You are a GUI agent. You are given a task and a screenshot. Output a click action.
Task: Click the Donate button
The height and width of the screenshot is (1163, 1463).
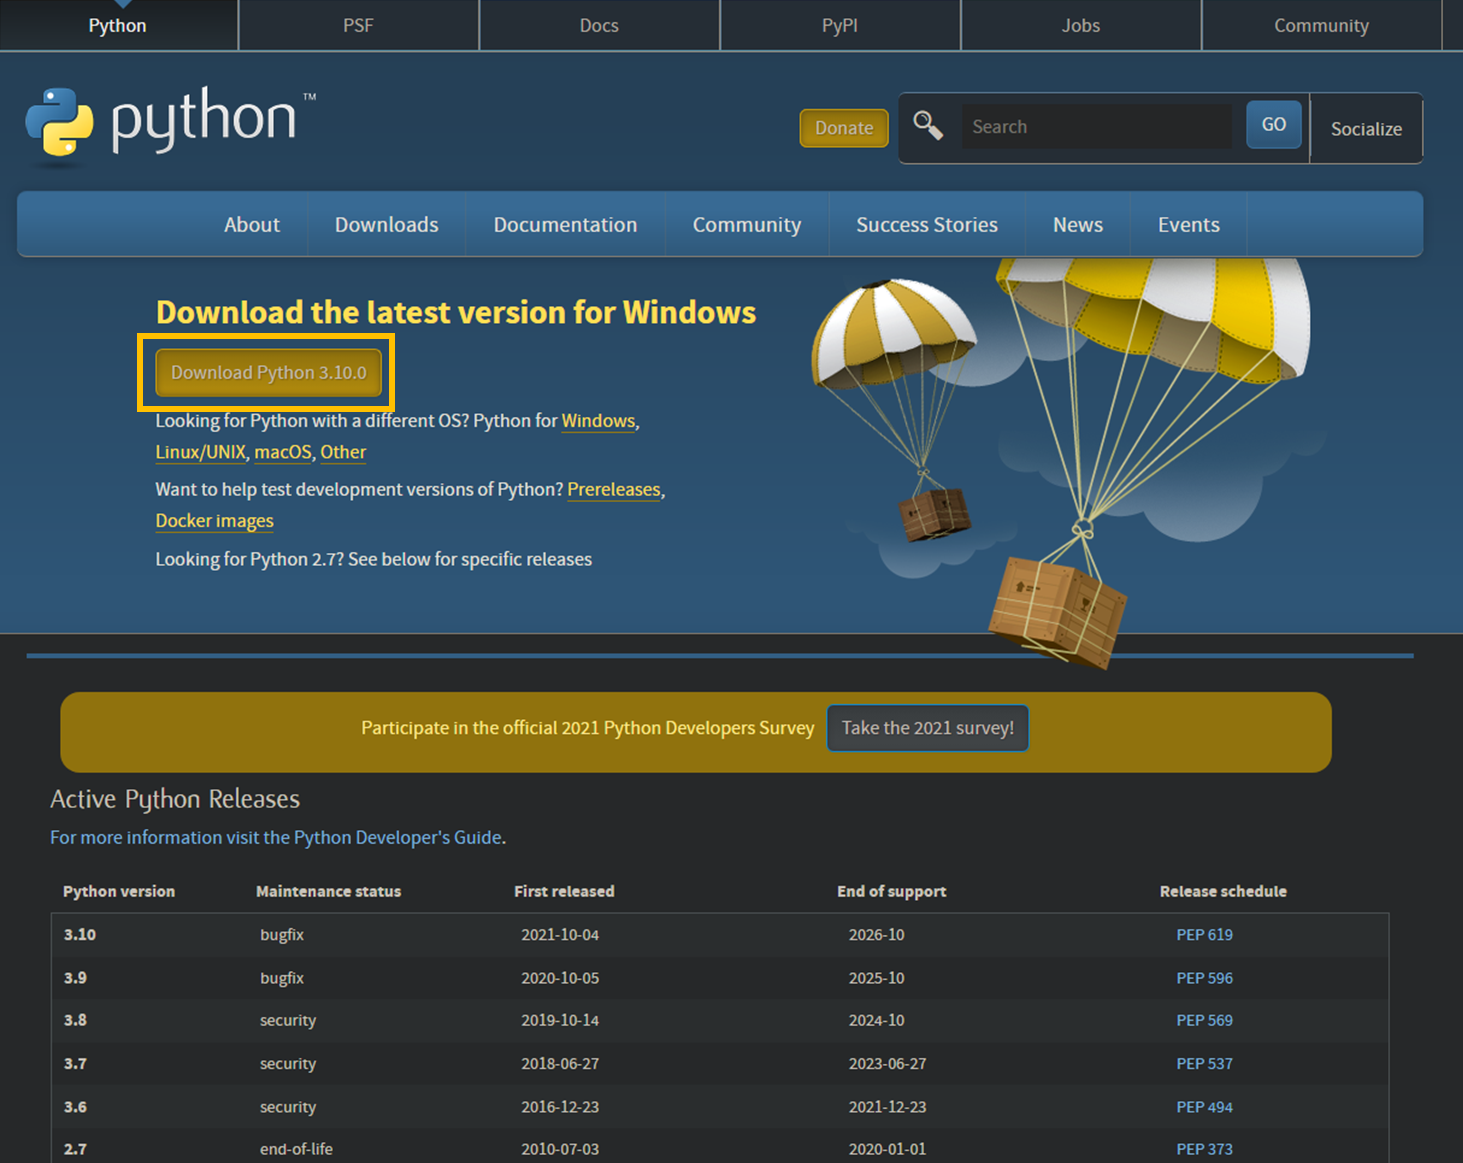pyautogui.click(x=844, y=128)
